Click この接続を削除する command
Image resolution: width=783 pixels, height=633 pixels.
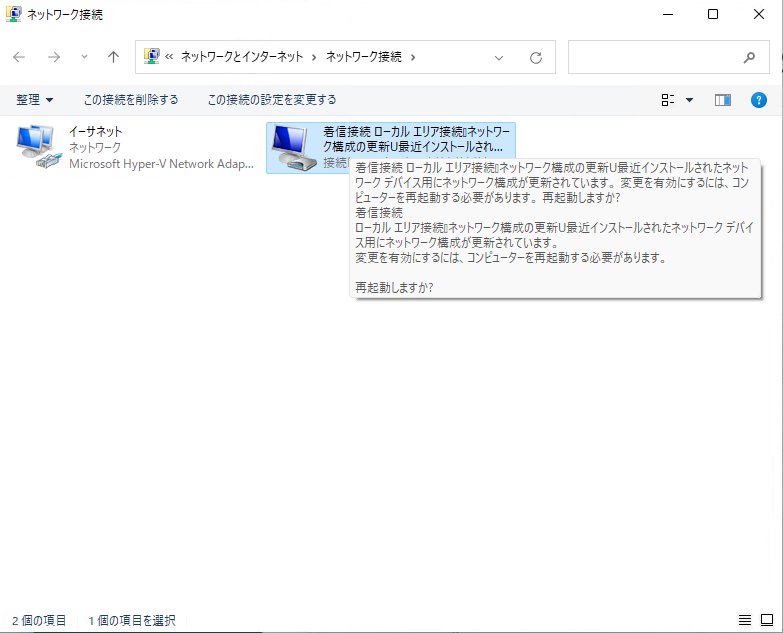pos(131,100)
